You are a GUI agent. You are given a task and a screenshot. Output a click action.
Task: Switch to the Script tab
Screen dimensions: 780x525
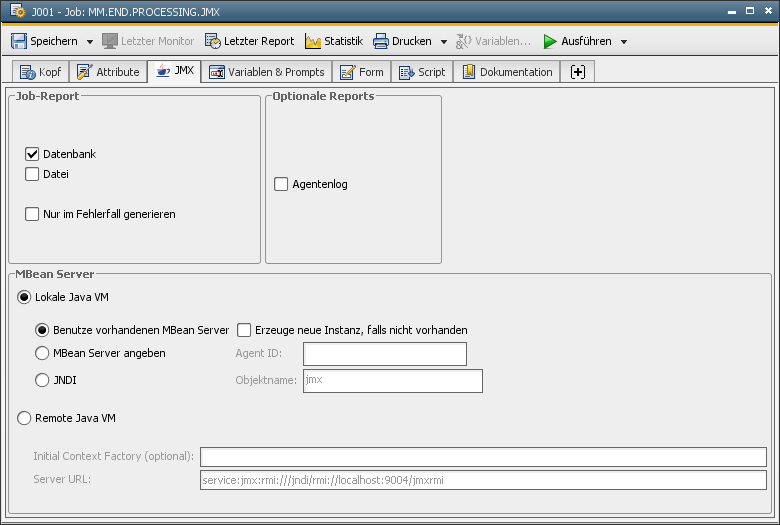tap(422, 72)
